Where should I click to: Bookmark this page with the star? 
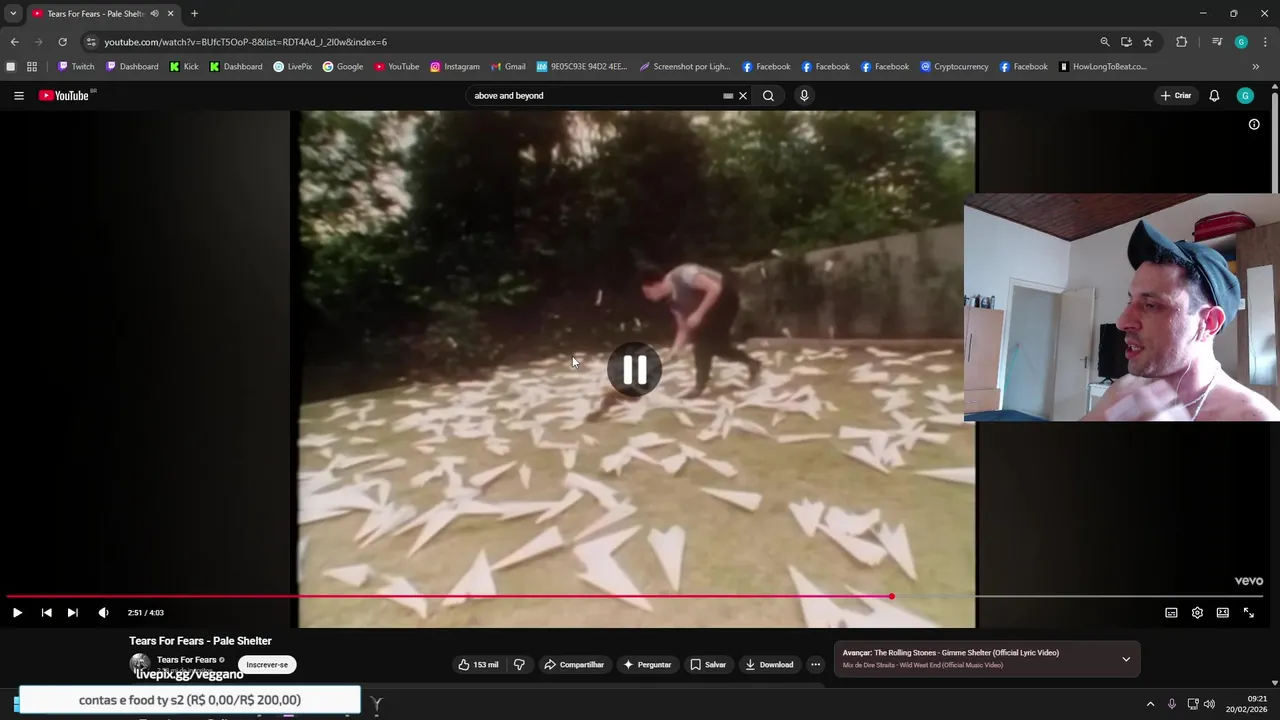tap(1148, 42)
